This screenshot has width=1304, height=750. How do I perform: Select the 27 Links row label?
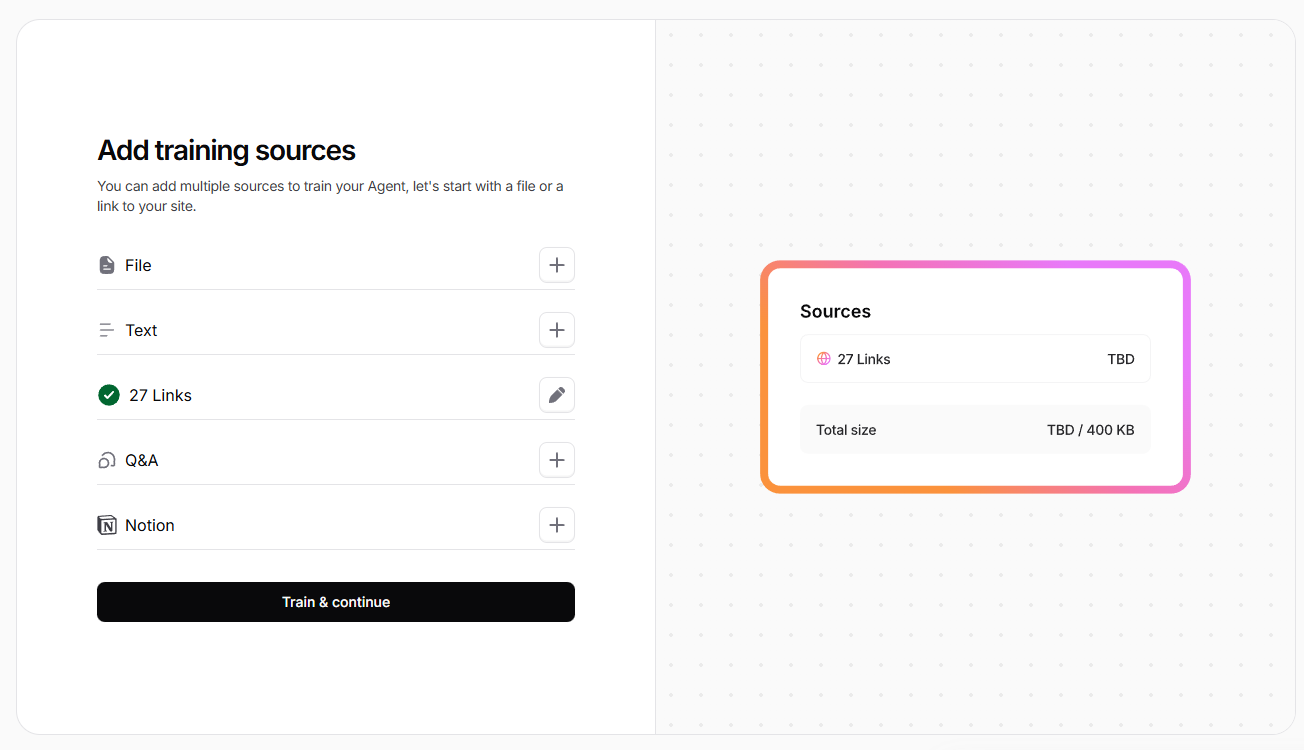tap(160, 395)
